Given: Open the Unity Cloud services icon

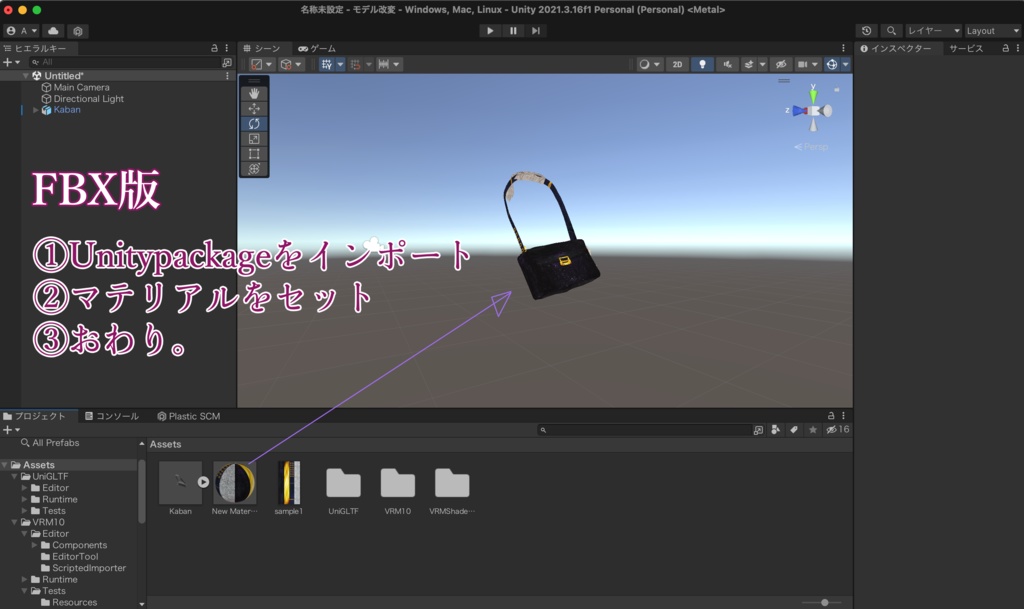Looking at the screenshot, I should tap(53, 30).
